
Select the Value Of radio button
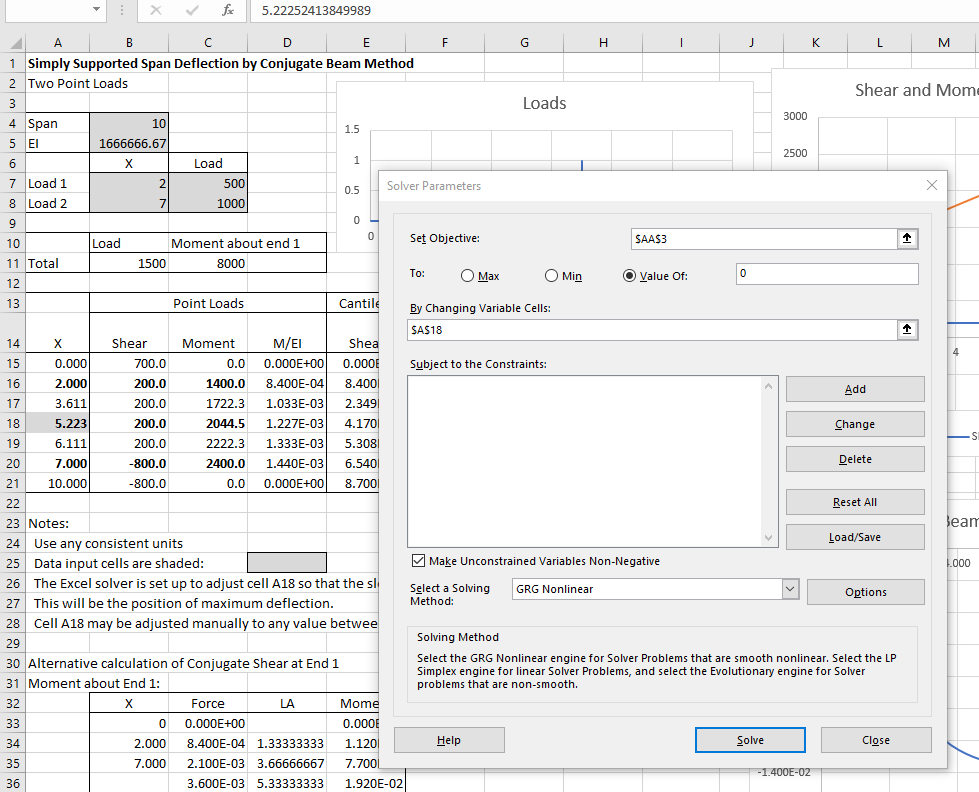click(630, 276)
